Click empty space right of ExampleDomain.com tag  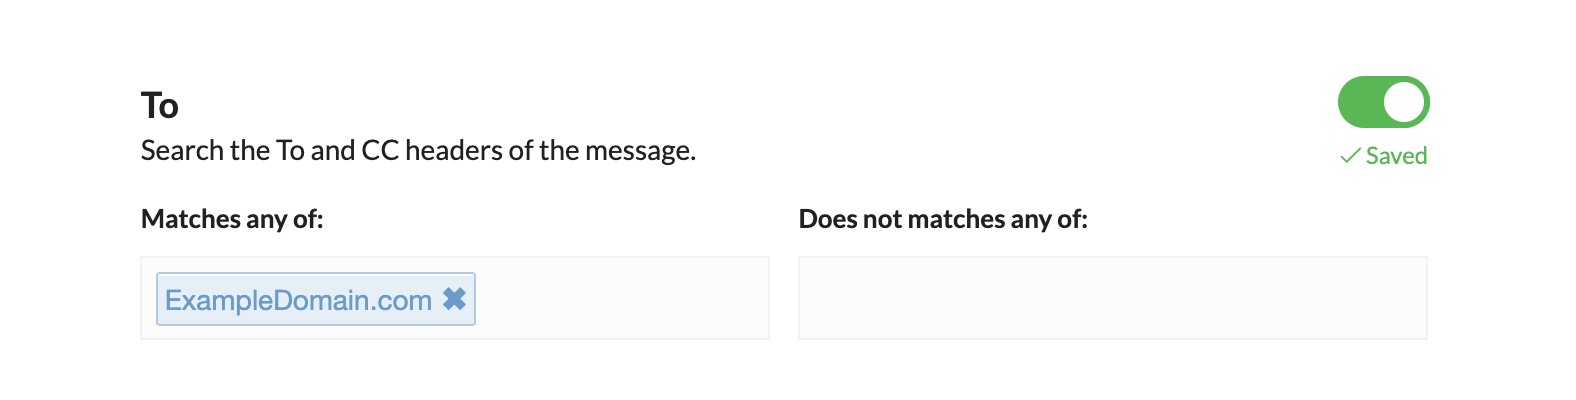(620, 298)
